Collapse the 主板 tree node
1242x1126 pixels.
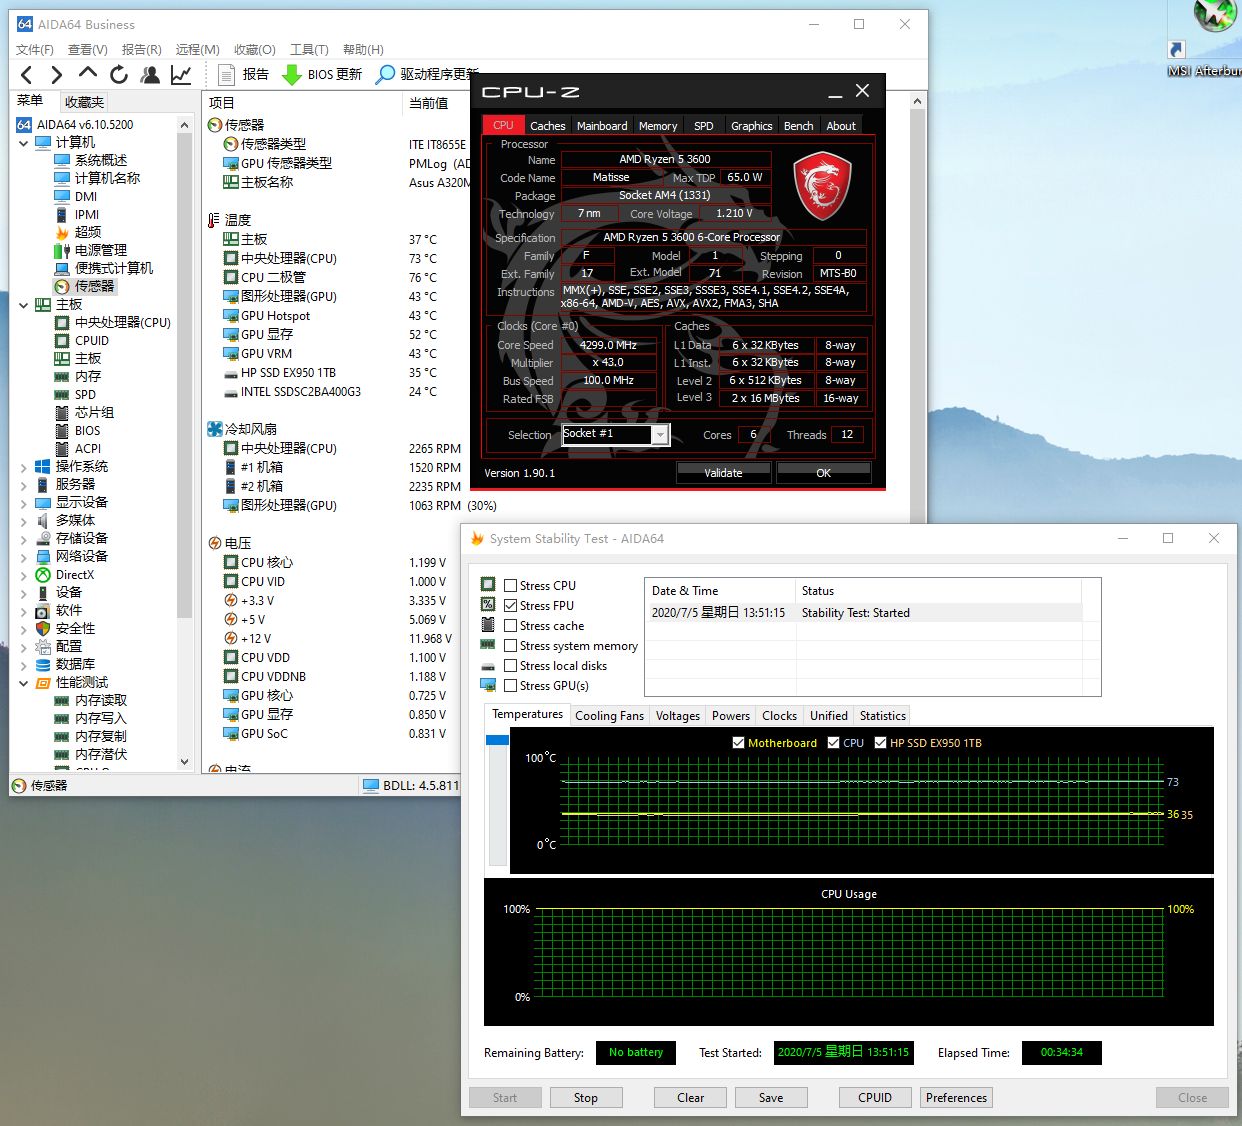pyautogui.click(x=24, y=305)
